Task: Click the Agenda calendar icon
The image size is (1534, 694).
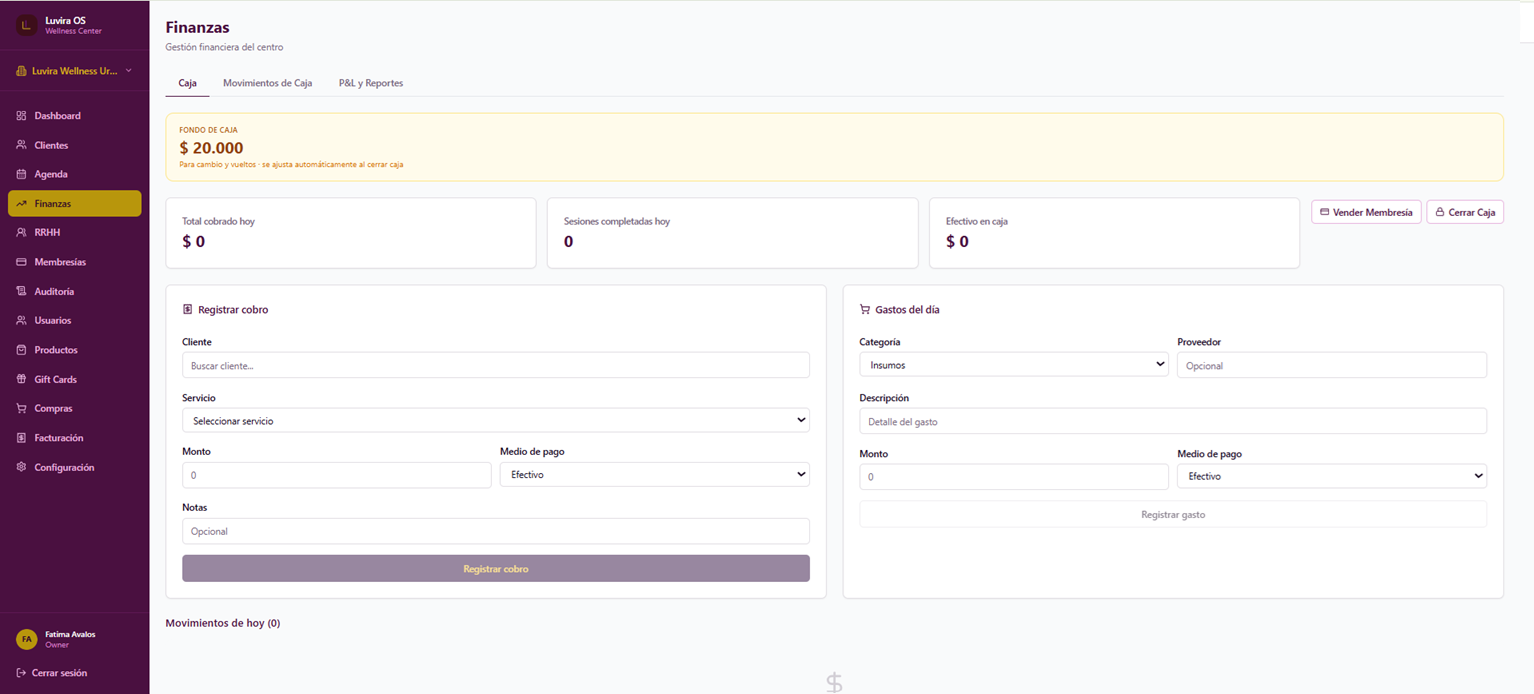Action: coord(21,174)
